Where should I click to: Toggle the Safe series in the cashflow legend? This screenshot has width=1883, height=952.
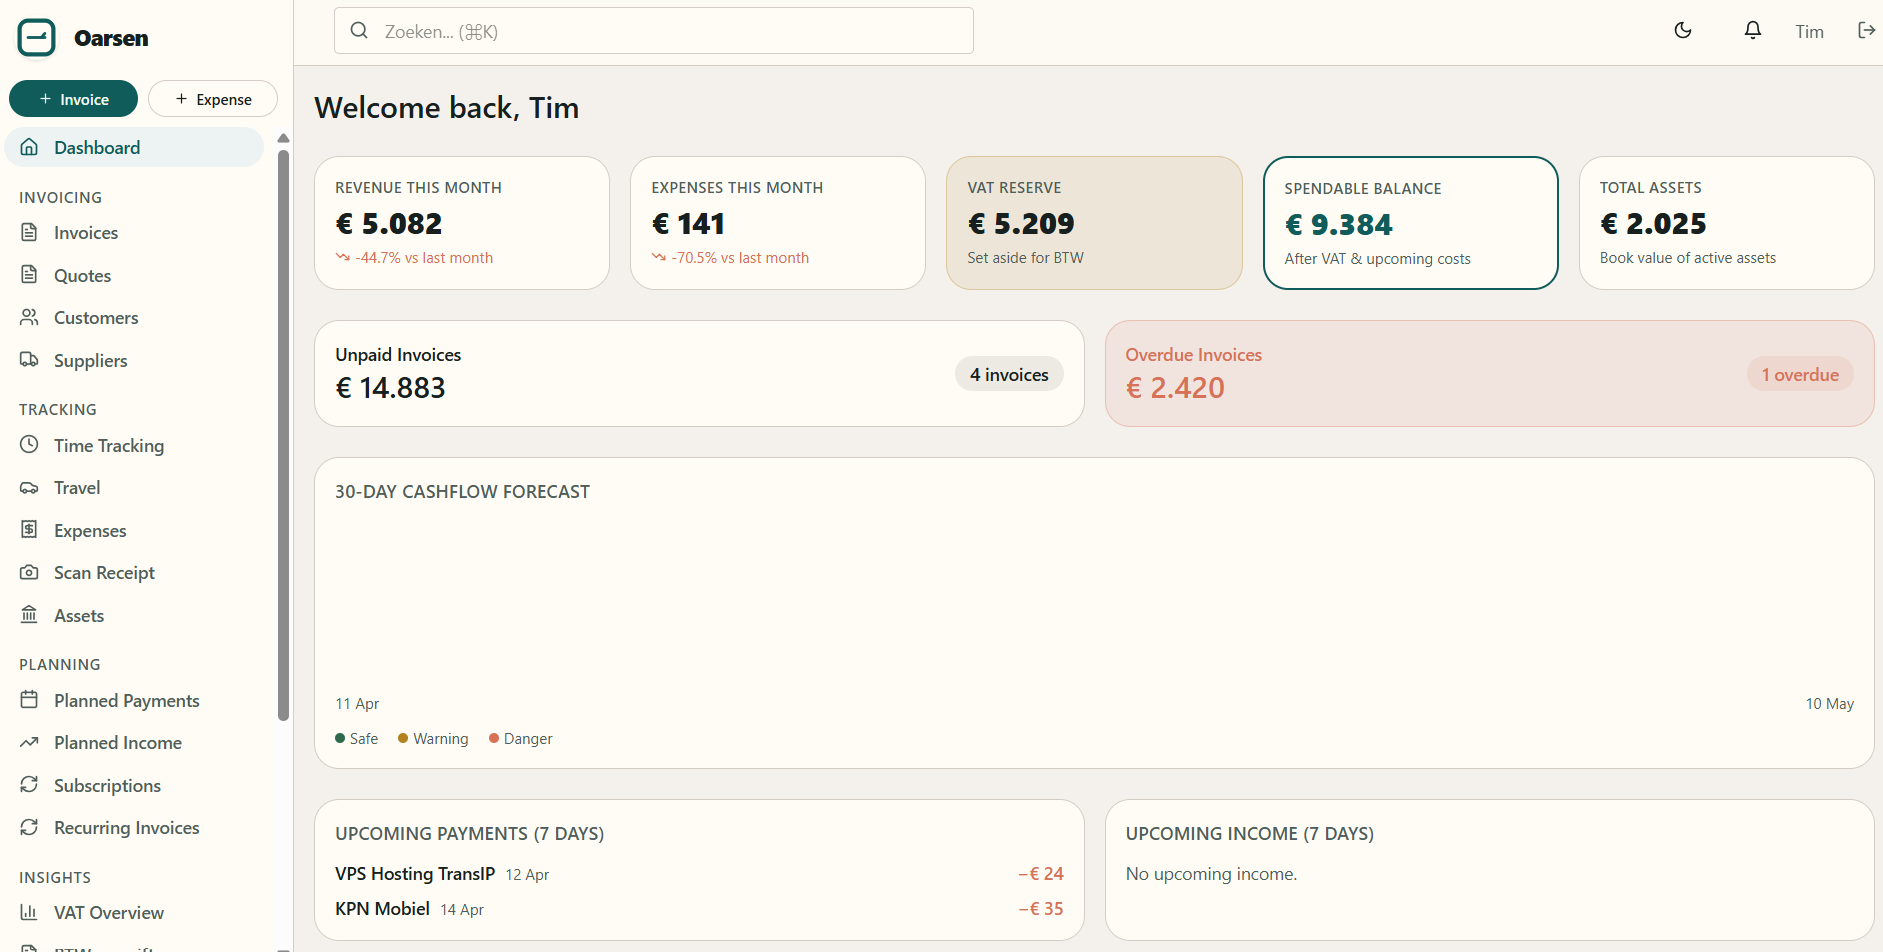click(356, 738)
